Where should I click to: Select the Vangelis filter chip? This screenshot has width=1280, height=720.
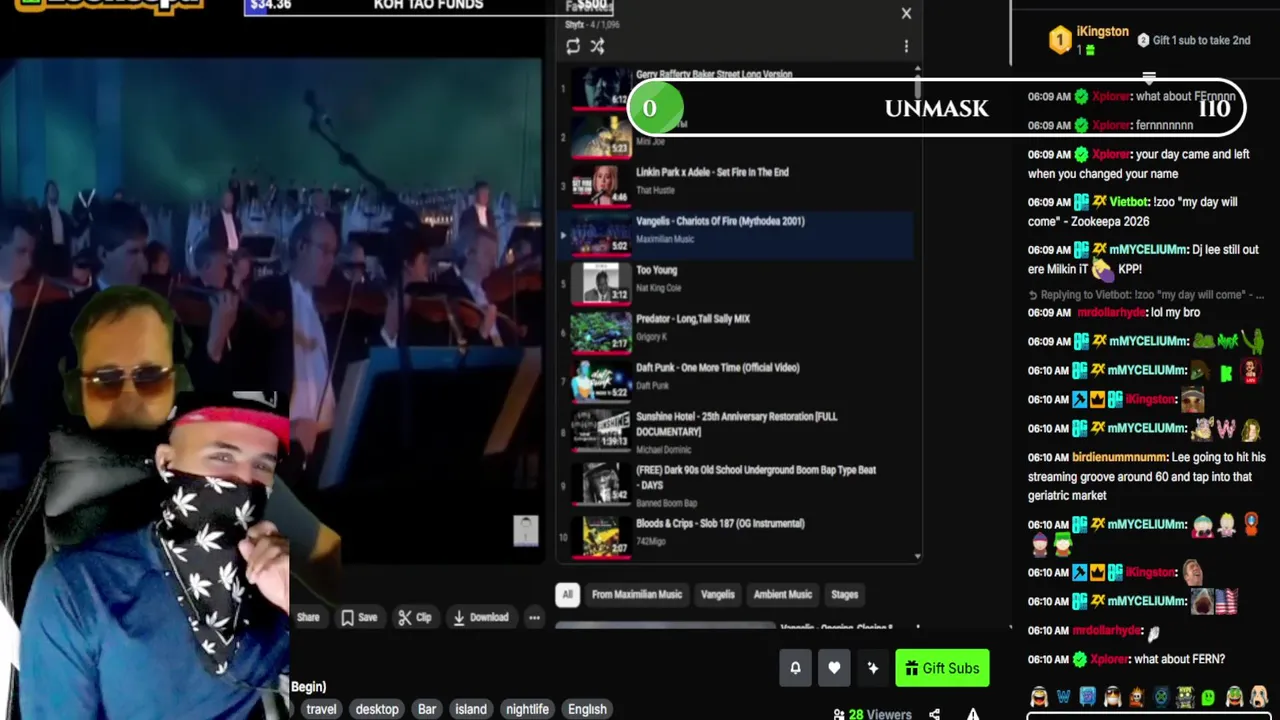point(717,594)
